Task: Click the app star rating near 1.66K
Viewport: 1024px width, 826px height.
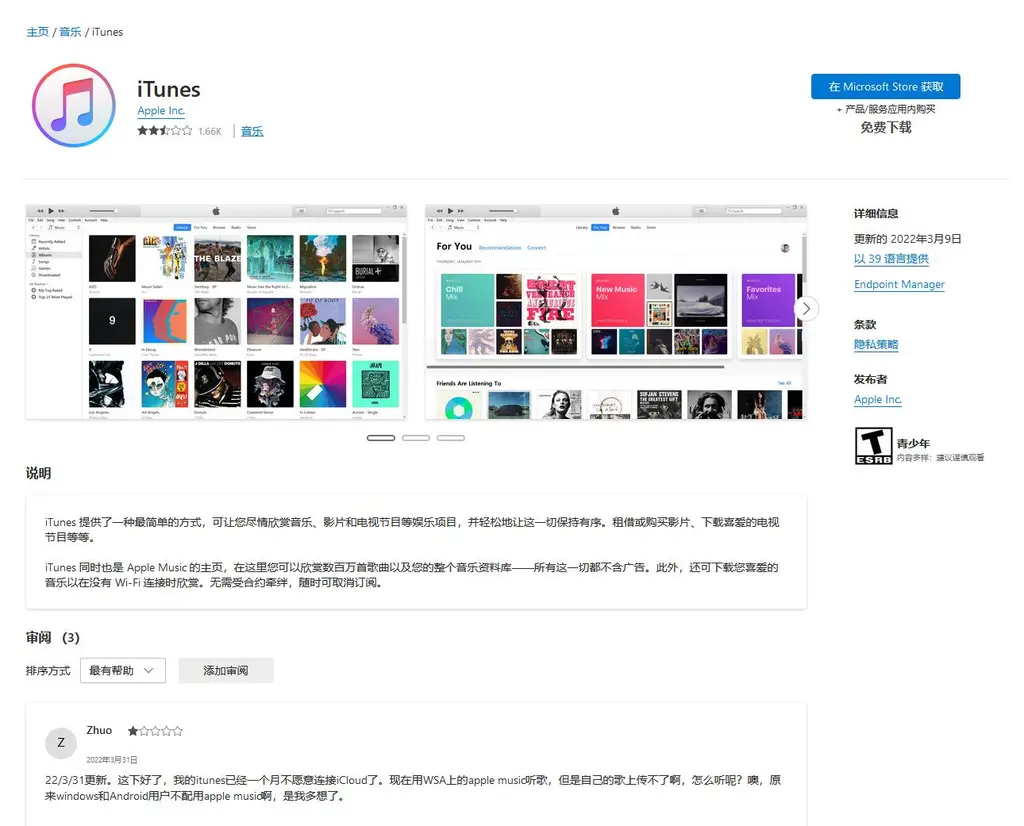Action: pos(165,131)
